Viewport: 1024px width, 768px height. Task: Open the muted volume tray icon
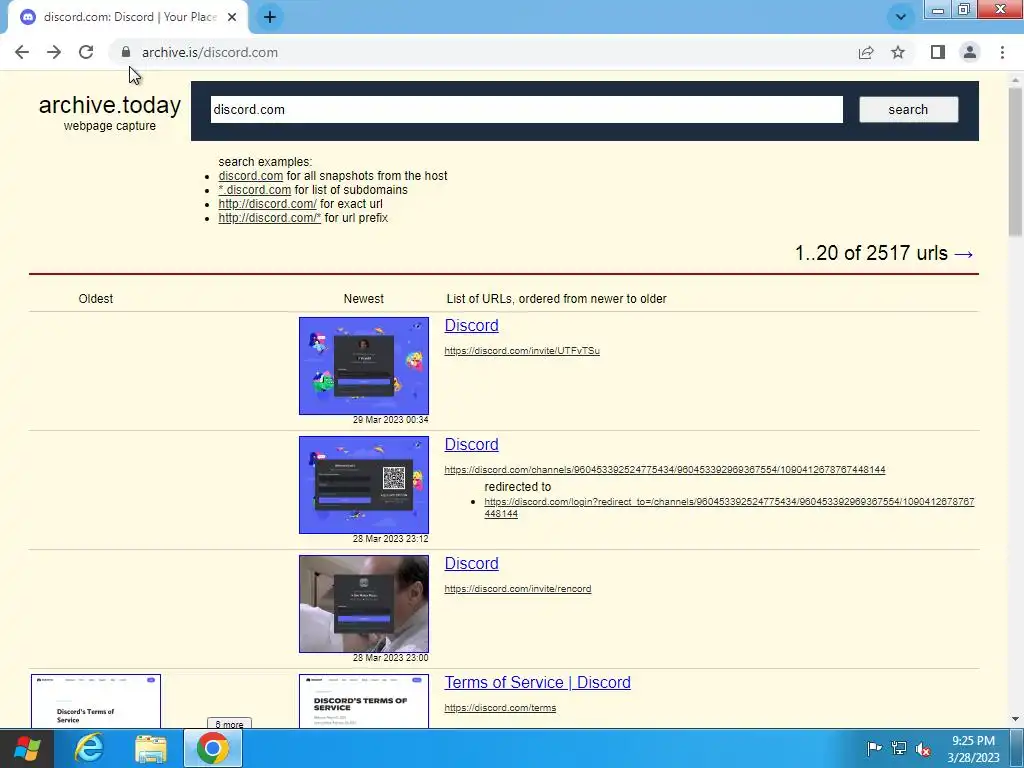tap(923, 748)
